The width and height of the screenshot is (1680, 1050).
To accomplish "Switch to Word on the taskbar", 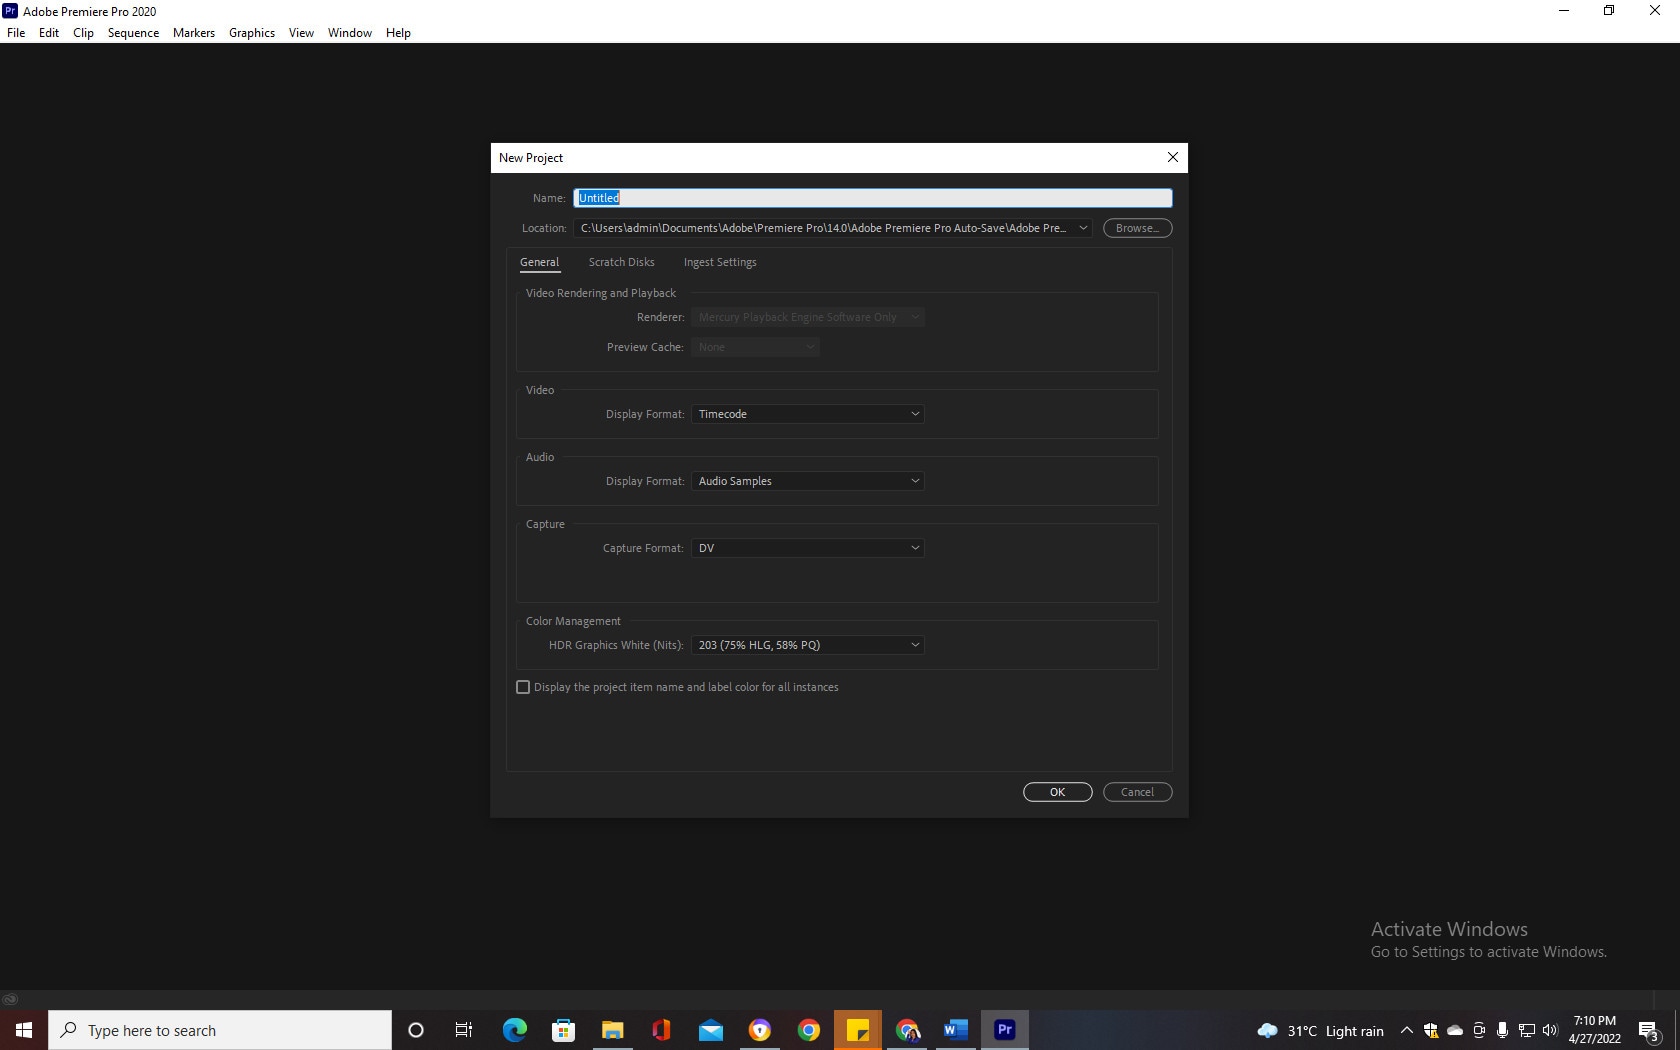I will pos(956,1030).
